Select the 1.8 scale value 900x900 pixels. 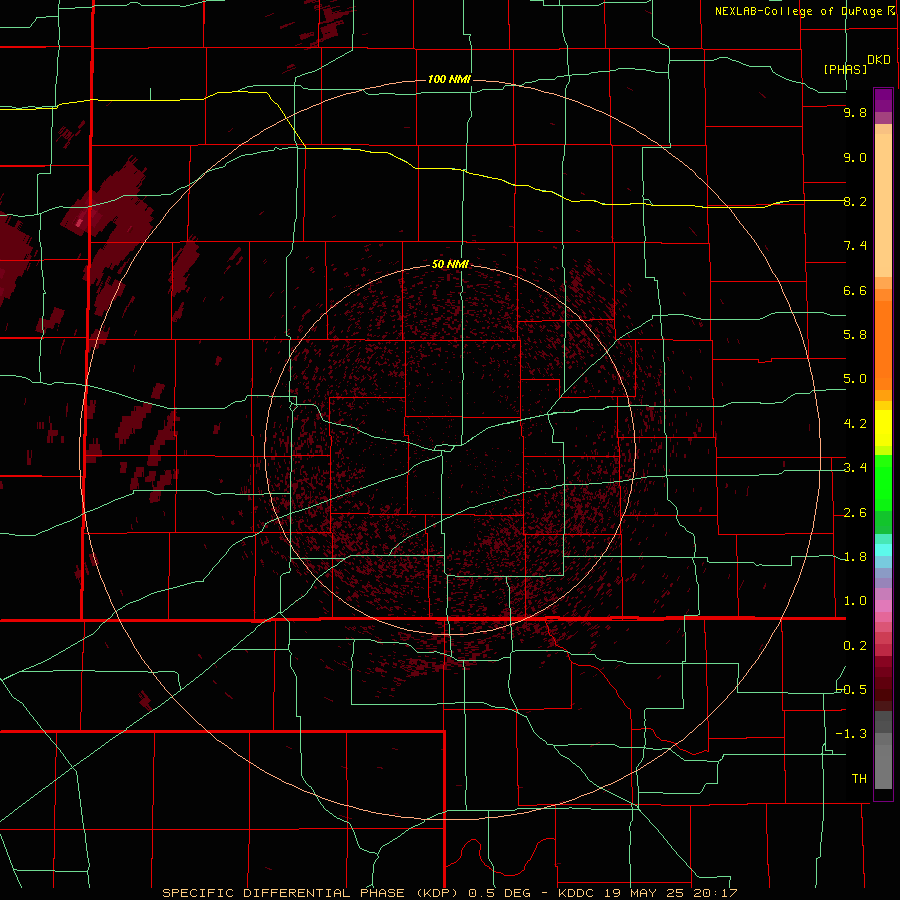tap(855, 557)
